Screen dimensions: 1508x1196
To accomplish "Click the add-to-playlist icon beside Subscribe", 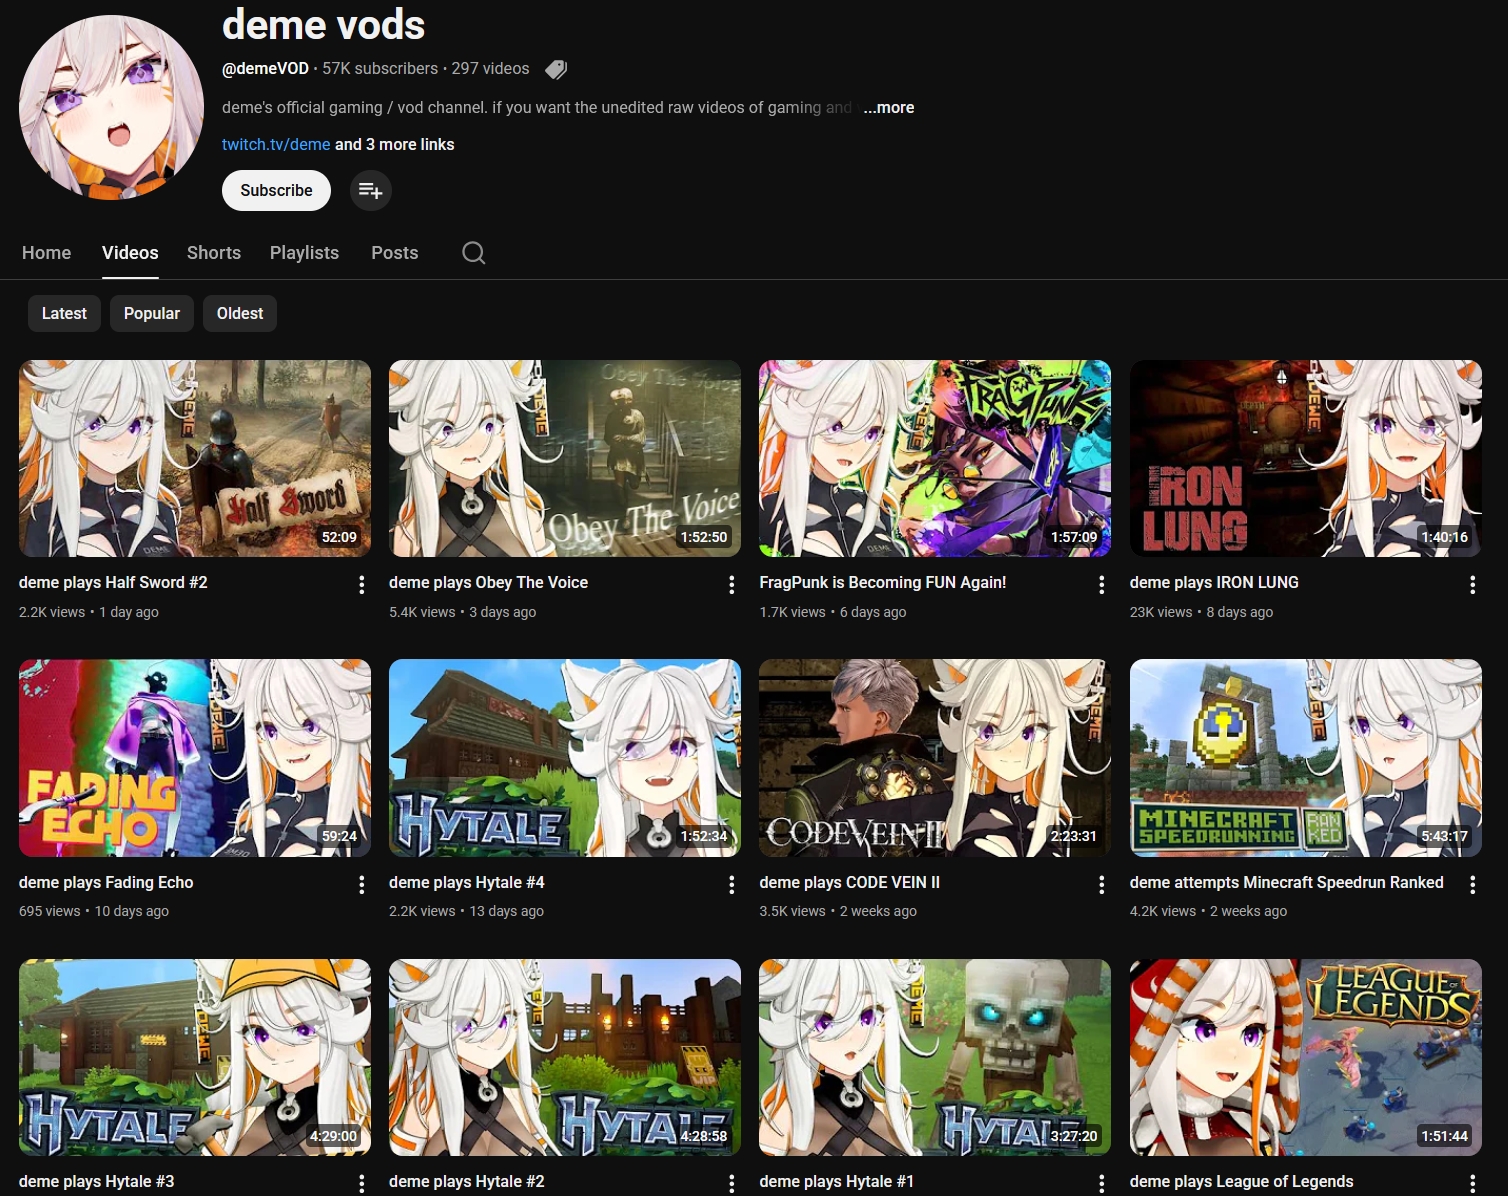I will (371, 191).
